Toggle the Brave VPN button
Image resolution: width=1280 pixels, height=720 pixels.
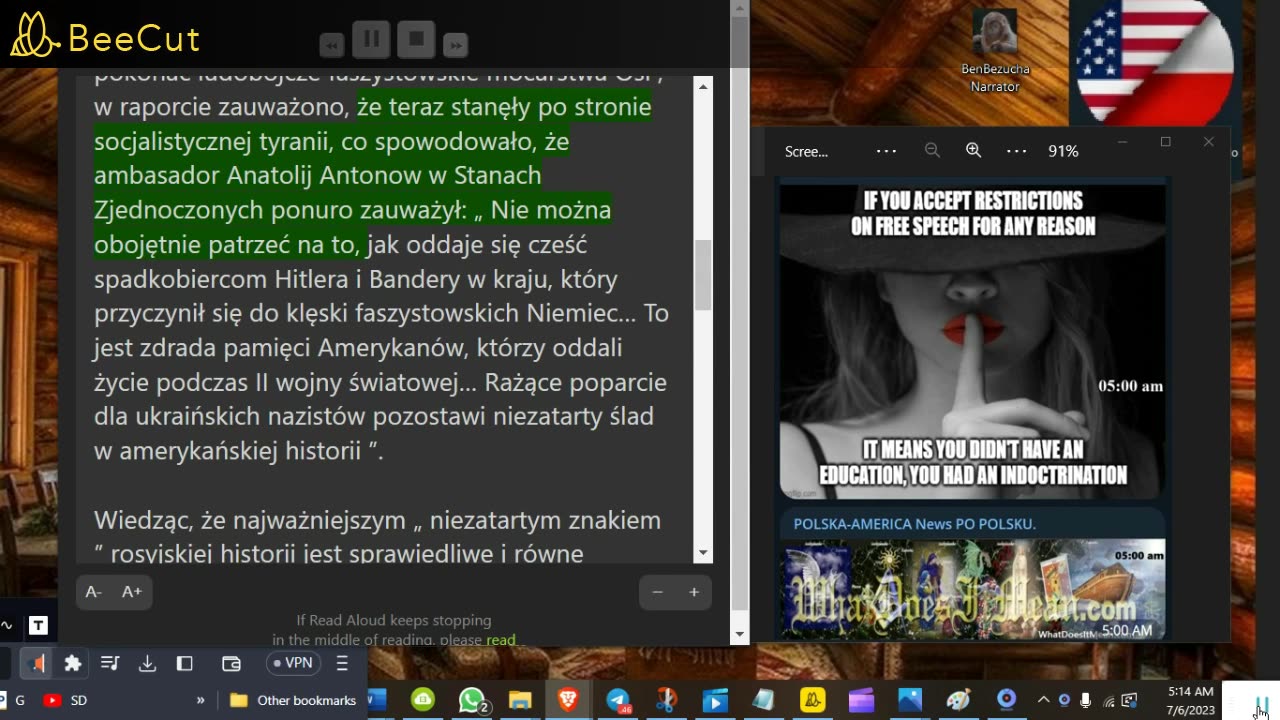point(293,663)
